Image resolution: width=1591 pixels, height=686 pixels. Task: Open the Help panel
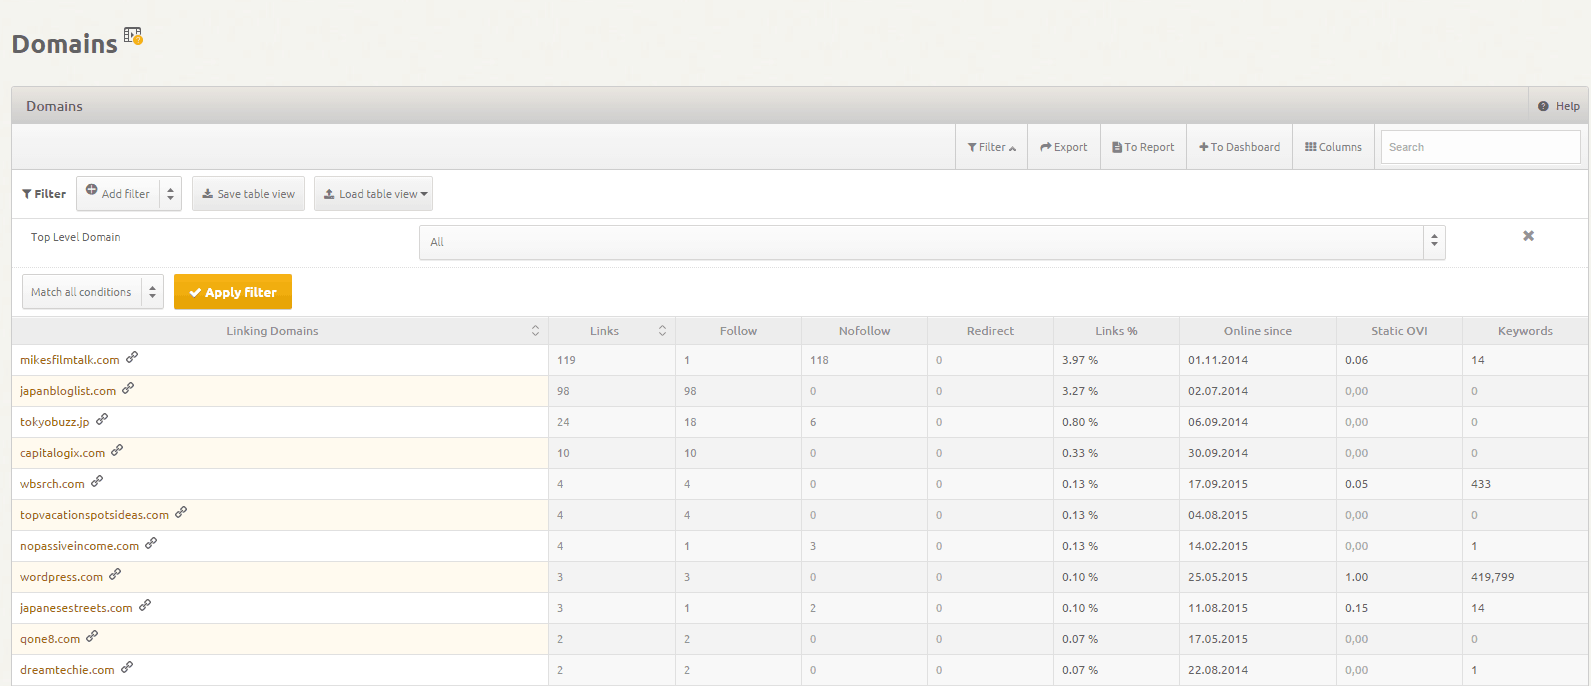(1559, 106)
